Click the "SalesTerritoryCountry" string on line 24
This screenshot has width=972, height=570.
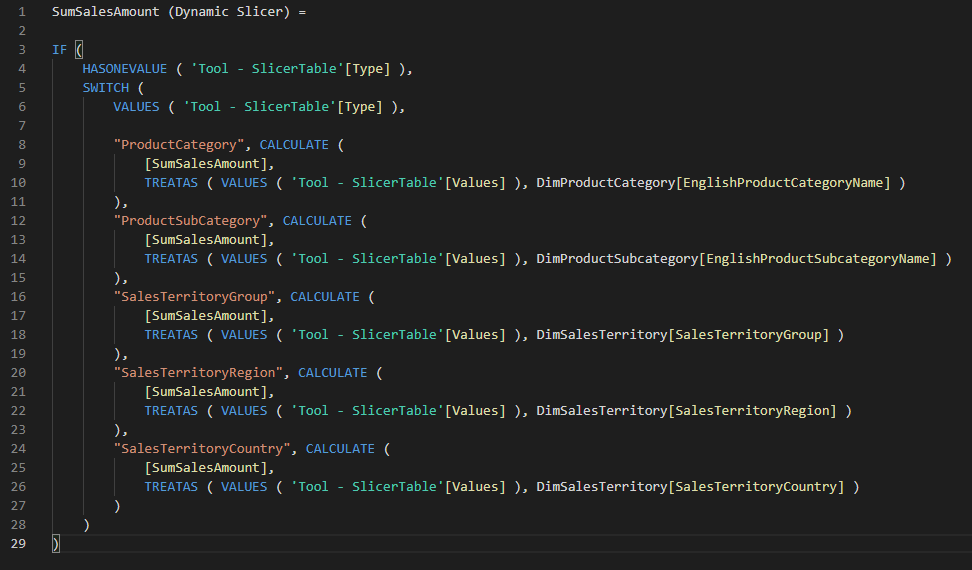tap(201, 449)
